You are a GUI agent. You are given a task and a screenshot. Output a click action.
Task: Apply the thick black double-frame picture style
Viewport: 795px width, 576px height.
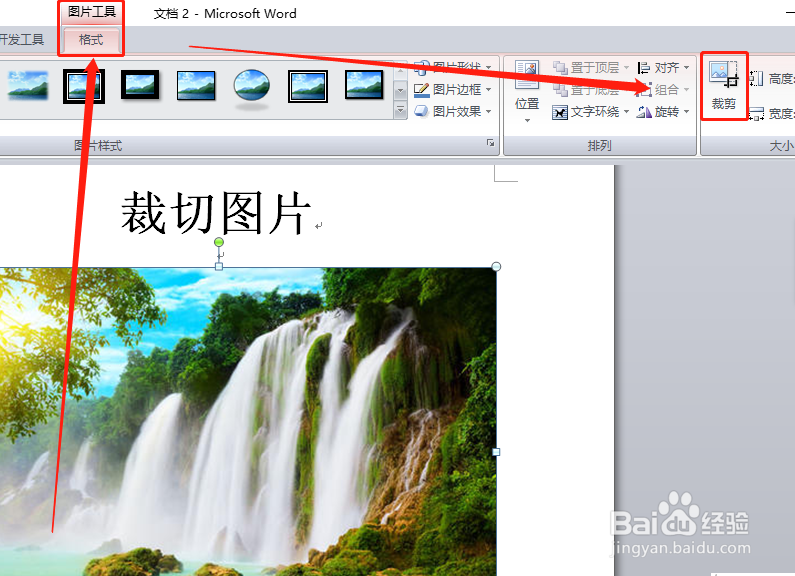(x=84, y=86)
